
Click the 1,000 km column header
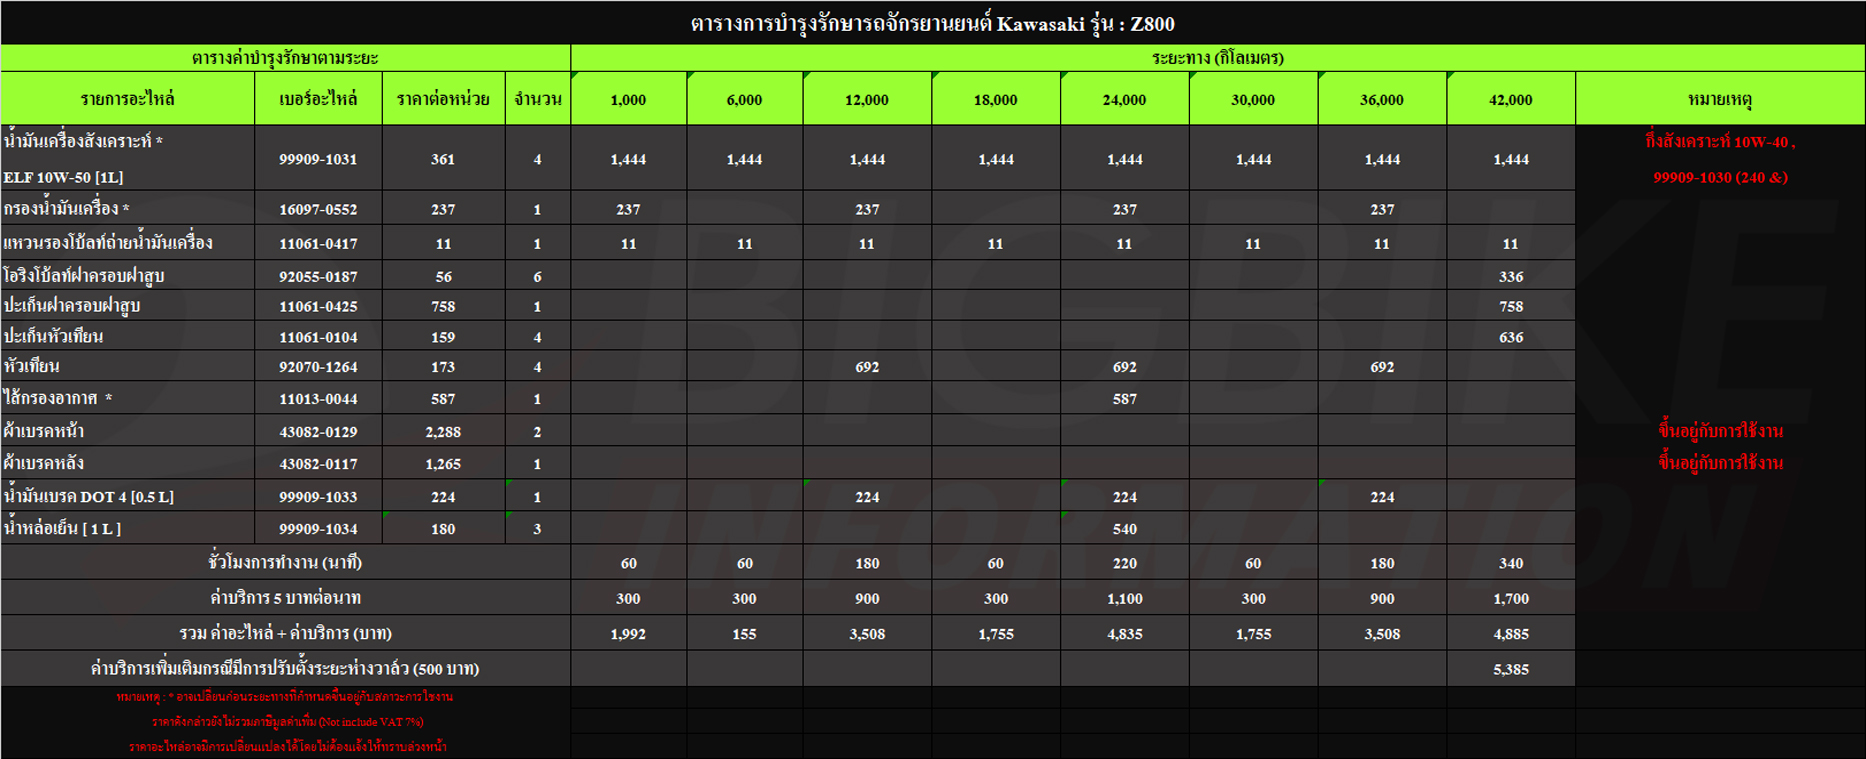coord(629,99)
